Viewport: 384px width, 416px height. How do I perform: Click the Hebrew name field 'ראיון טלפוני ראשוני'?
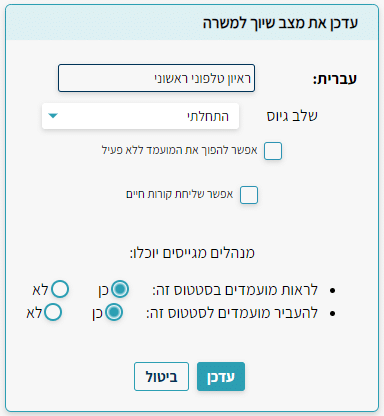point(156,78)
